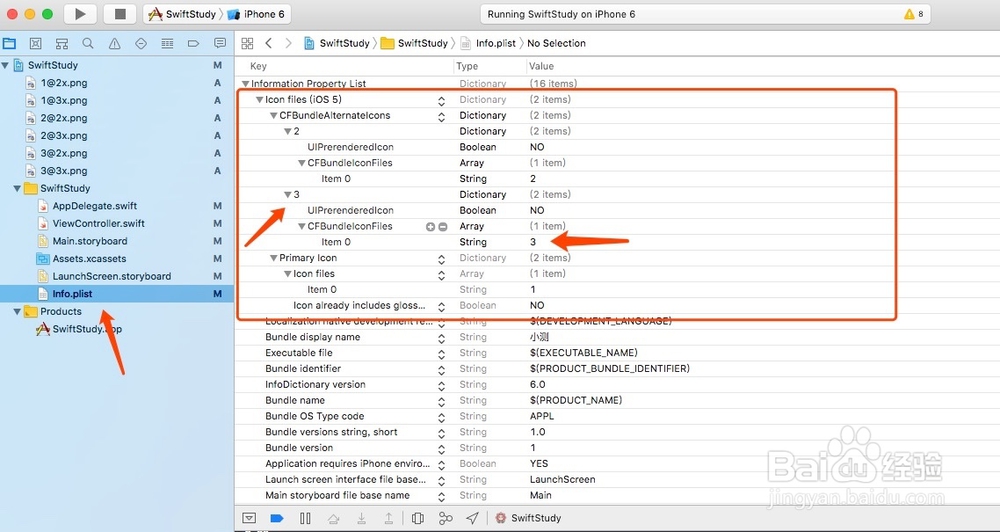Screen dimensions: 1000x532
Task: Click Info.plist in jump bar
Action: (489, 43)
